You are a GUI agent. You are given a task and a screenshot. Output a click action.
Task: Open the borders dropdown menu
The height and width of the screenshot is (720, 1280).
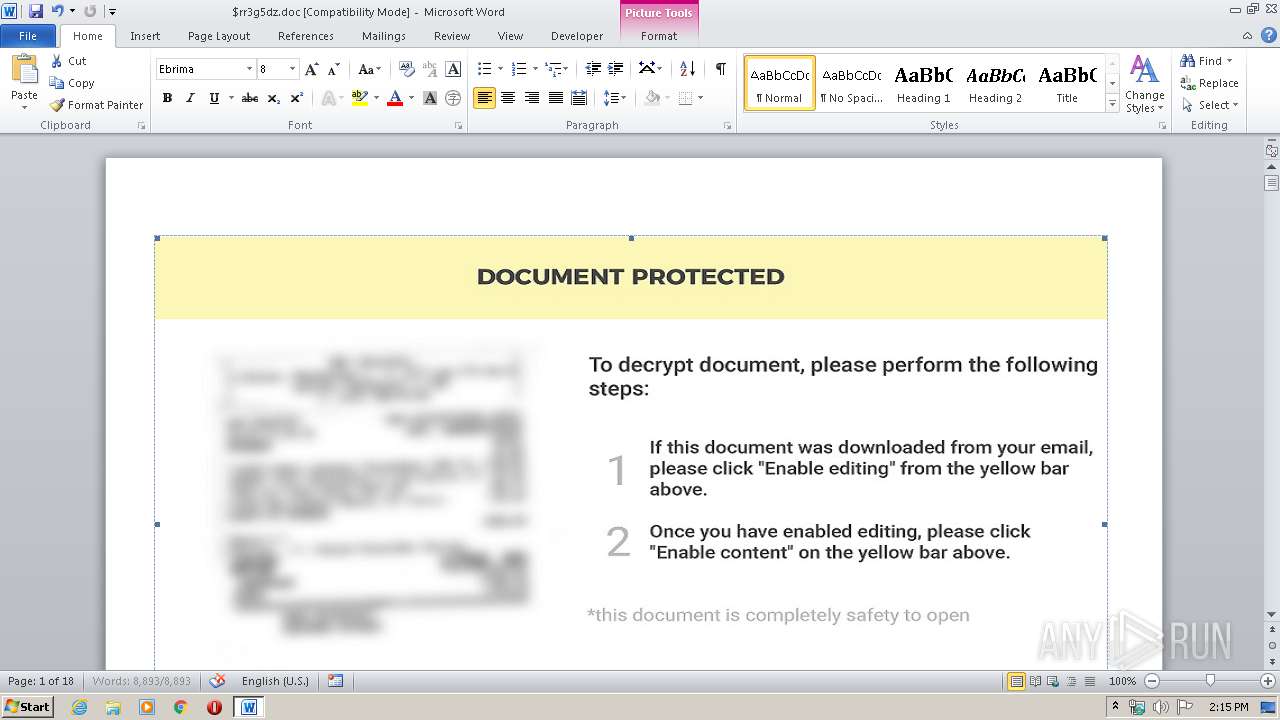700,98
